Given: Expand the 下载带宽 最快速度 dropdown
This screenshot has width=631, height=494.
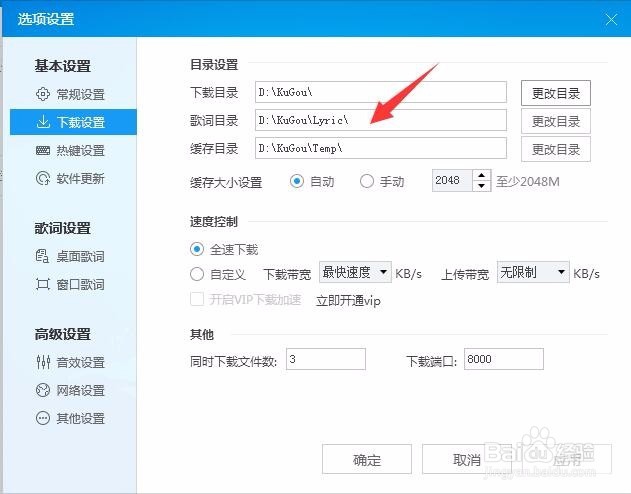Looking at the screenshot, I should click(x=355, y=272).
